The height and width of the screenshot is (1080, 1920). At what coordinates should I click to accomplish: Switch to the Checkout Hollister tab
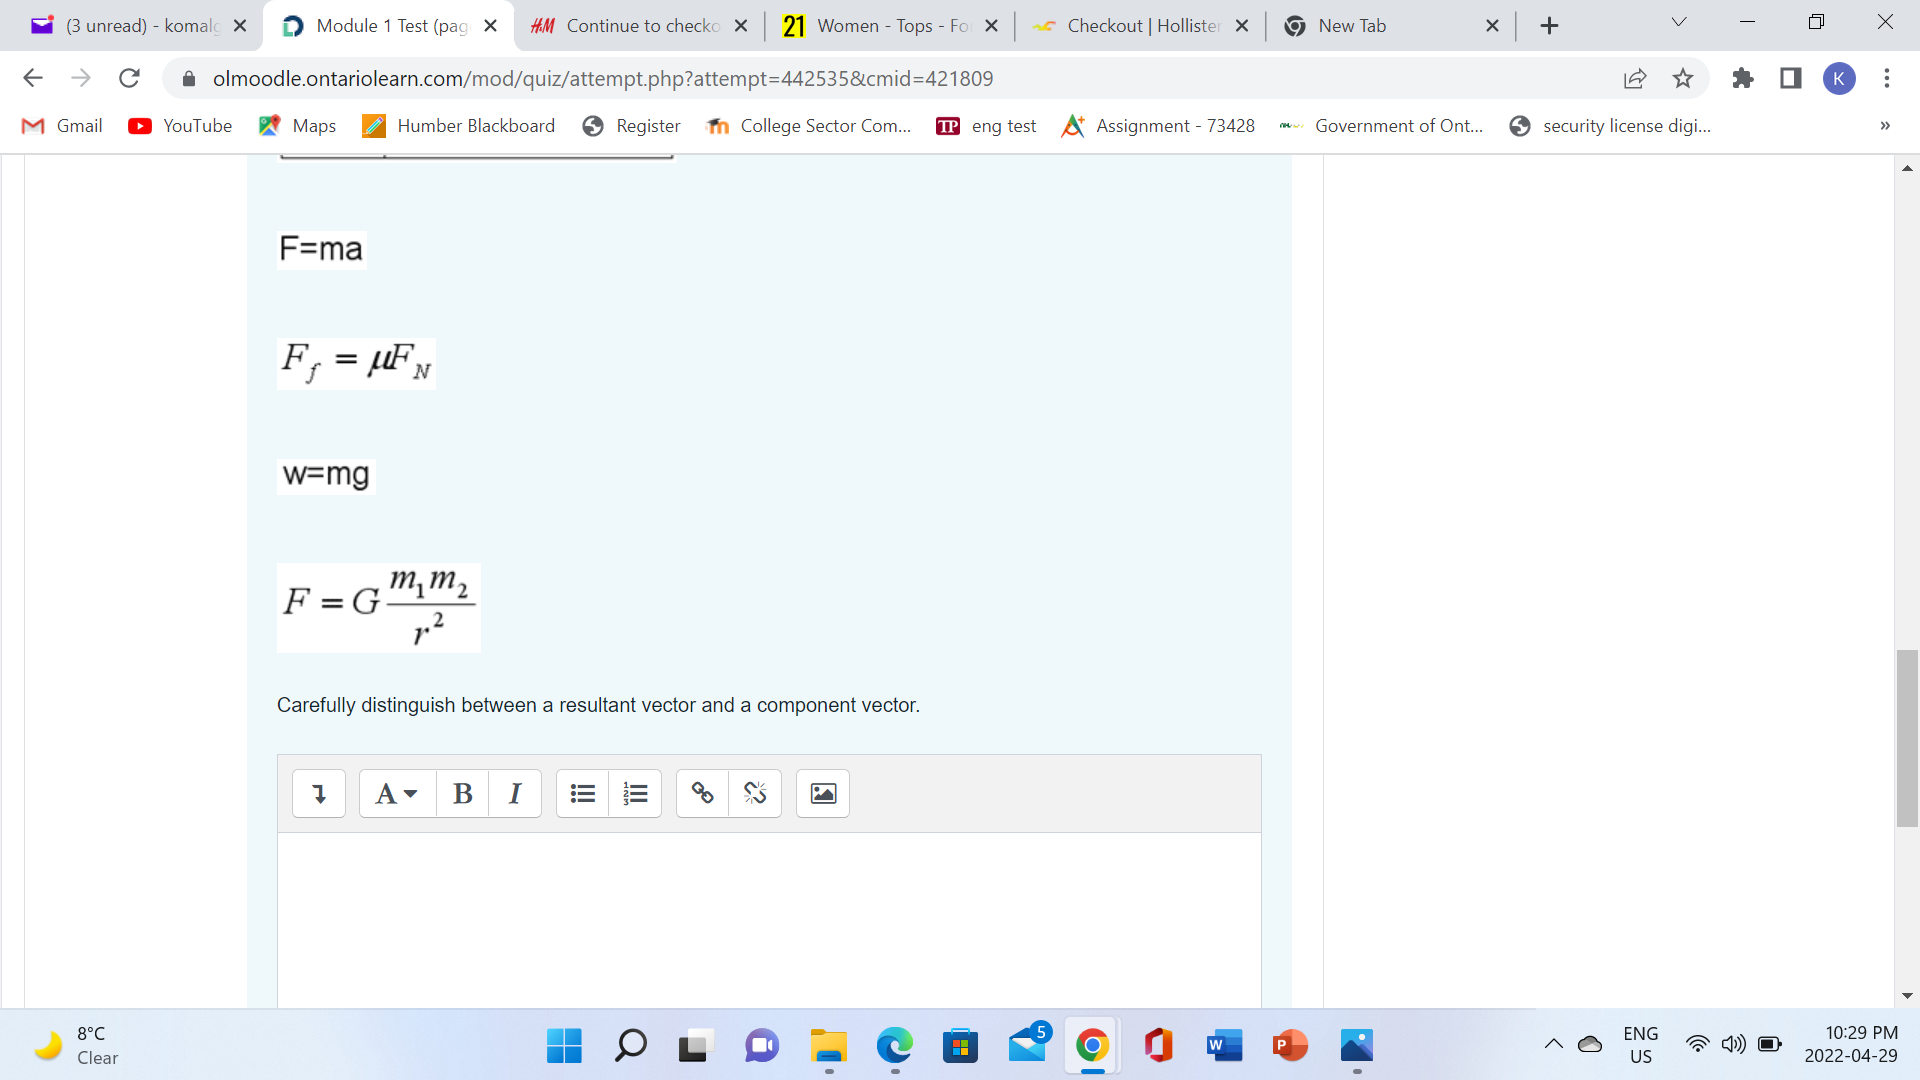(x=1140, y=26)
